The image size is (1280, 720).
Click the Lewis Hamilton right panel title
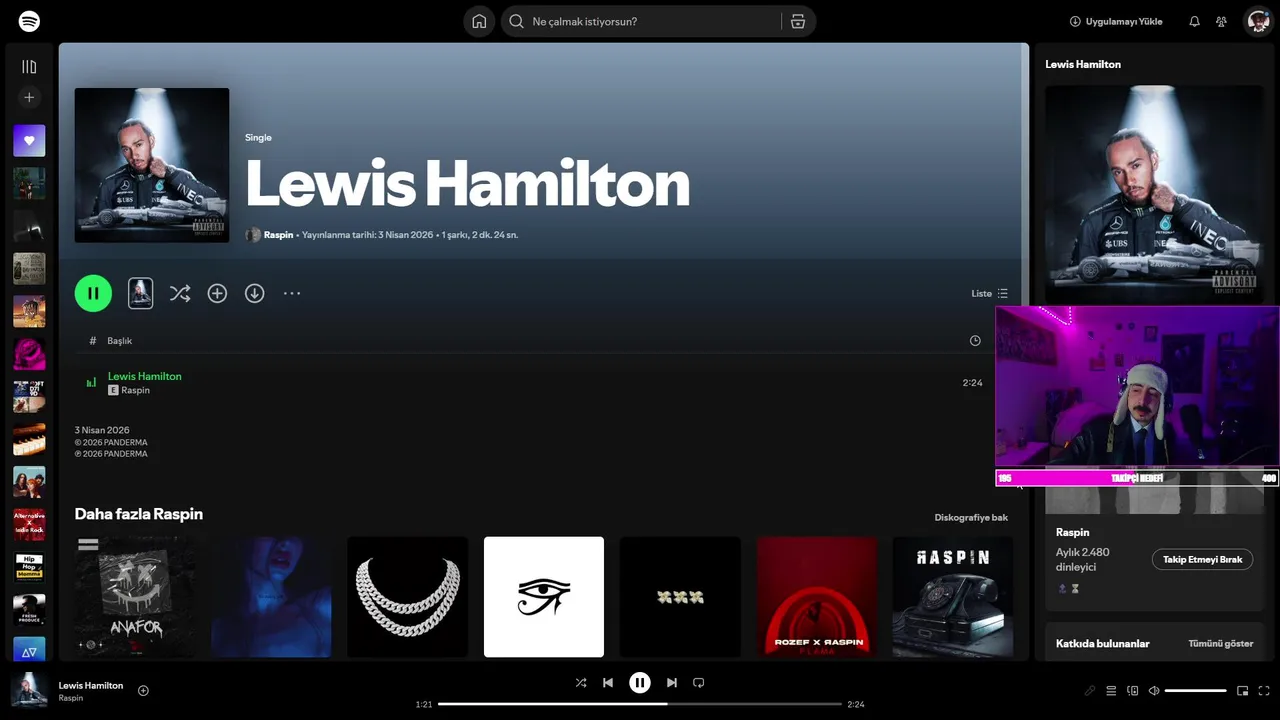1083,64
